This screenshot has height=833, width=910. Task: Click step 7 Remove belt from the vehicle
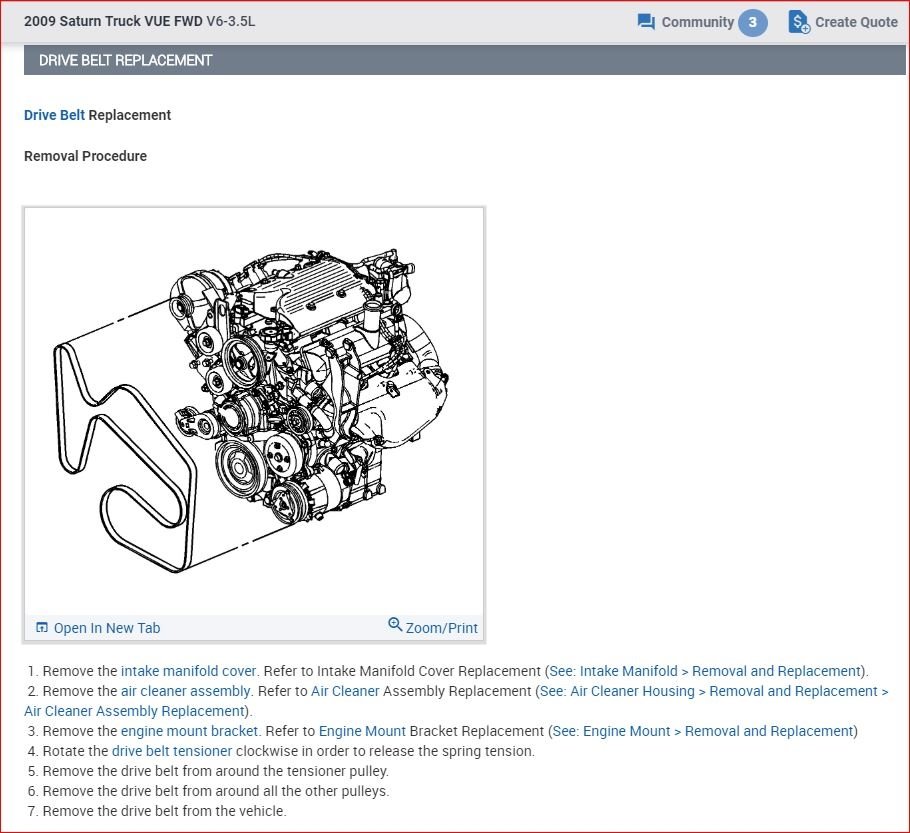pos(157,811)
